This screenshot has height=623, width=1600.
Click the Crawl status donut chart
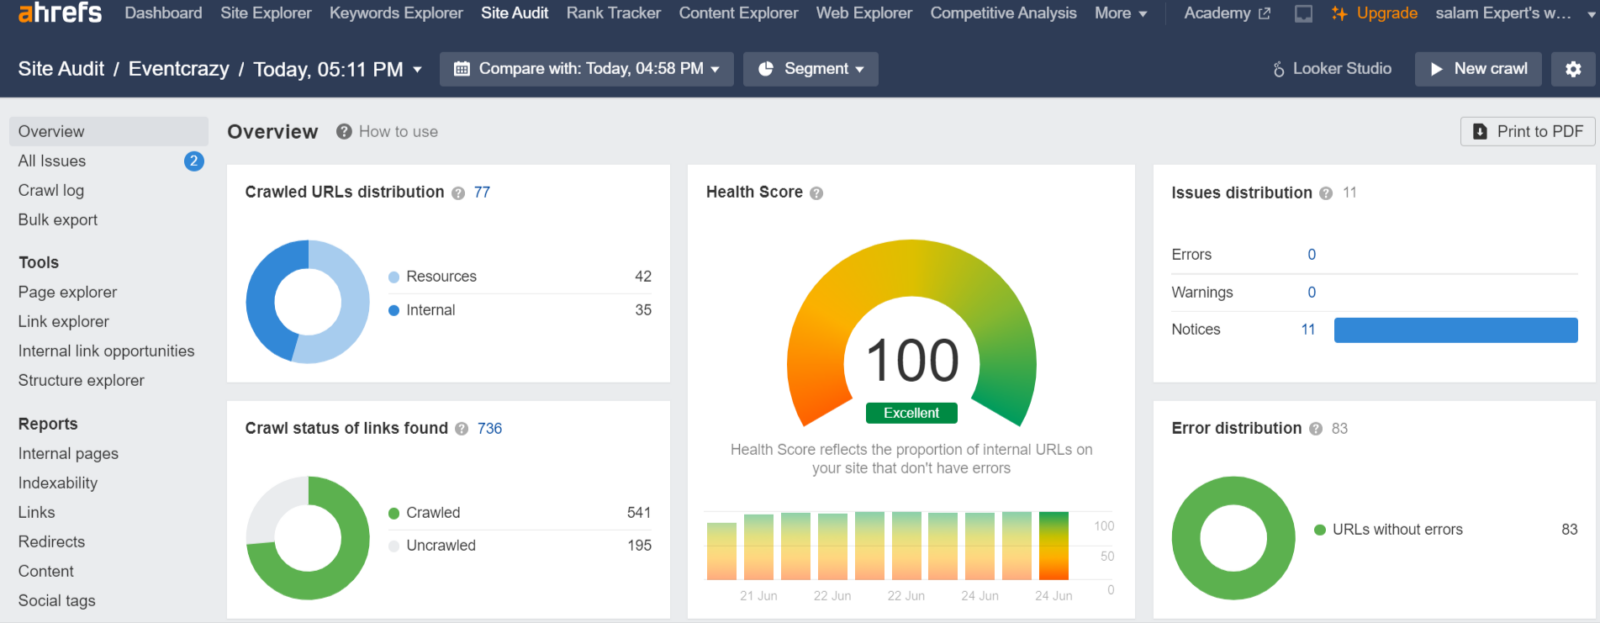(308, 538)
